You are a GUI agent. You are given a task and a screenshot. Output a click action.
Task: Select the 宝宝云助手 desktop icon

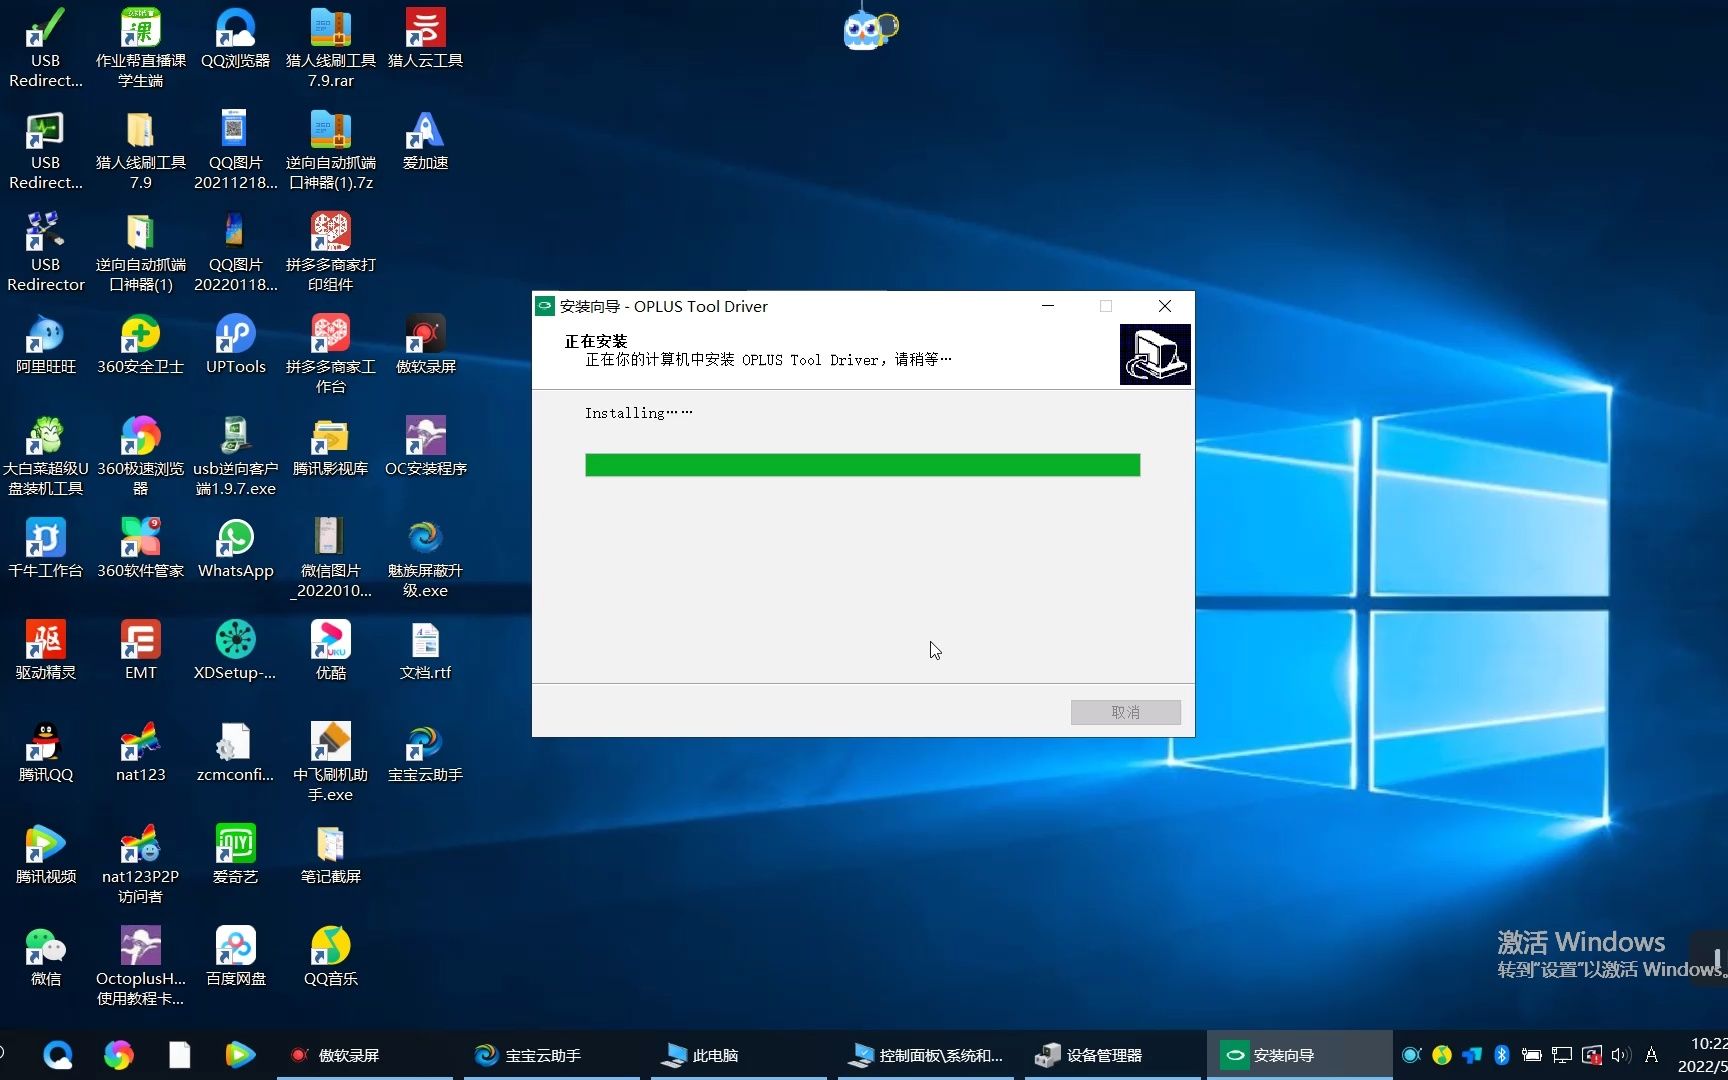425,753
